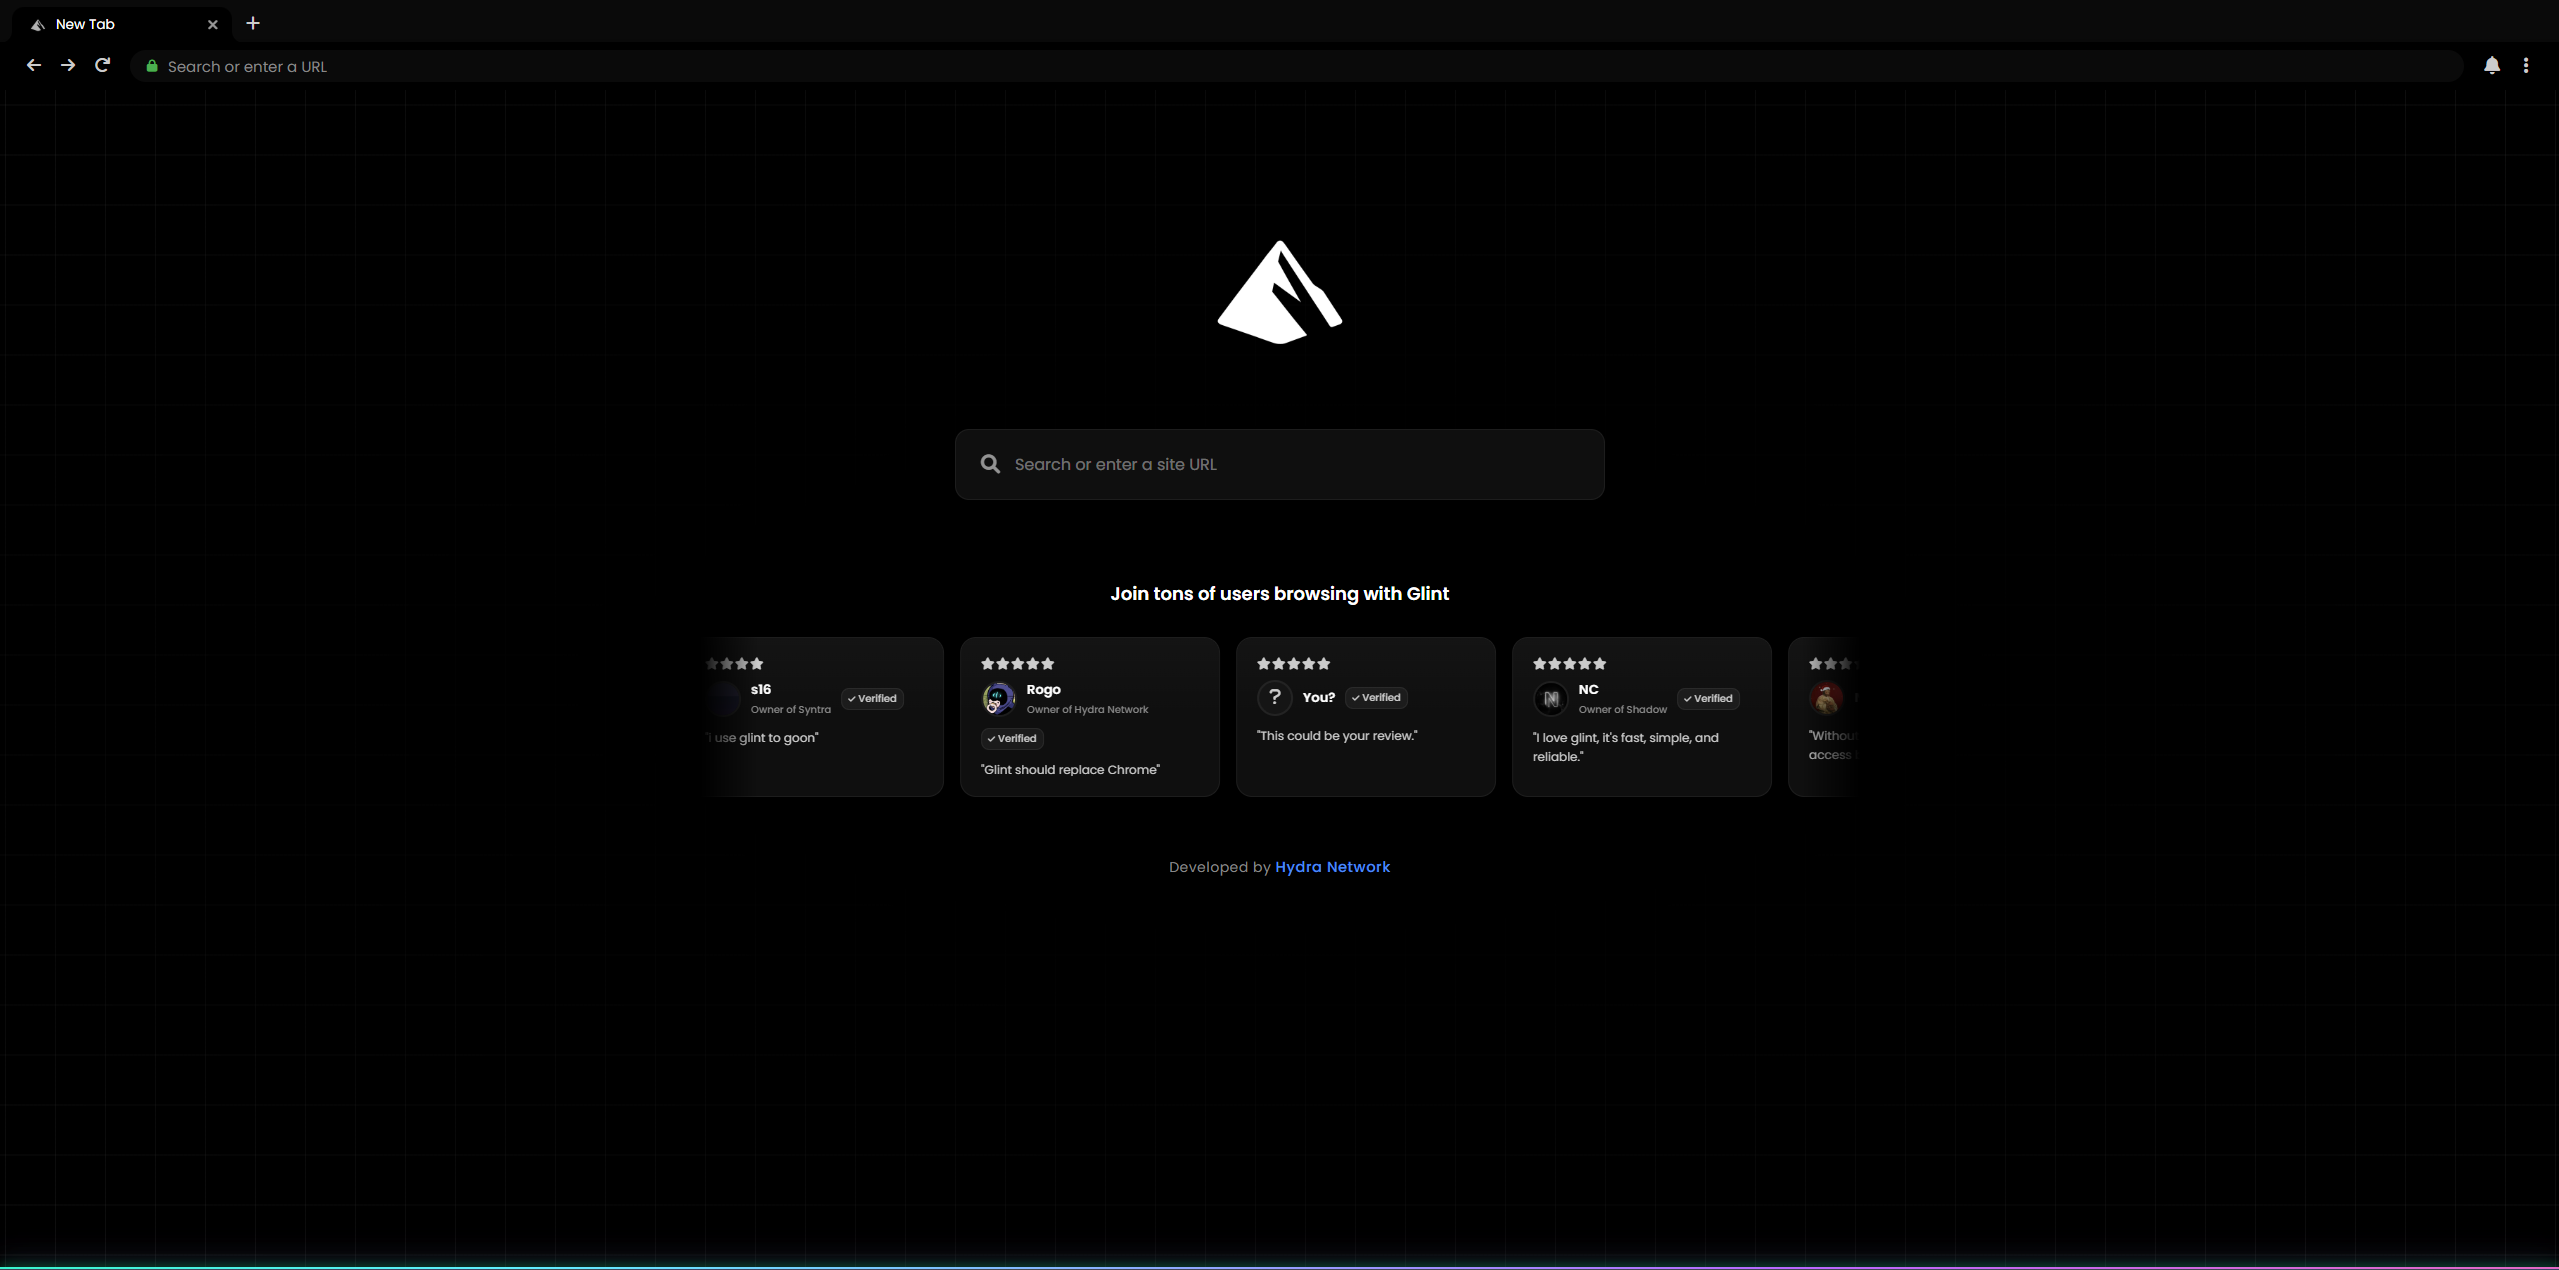Image resolution: width=2559 pixels, height=1270 pixels.
Task: Click Rogo's profile avatar
Action: tap(999, 698)
